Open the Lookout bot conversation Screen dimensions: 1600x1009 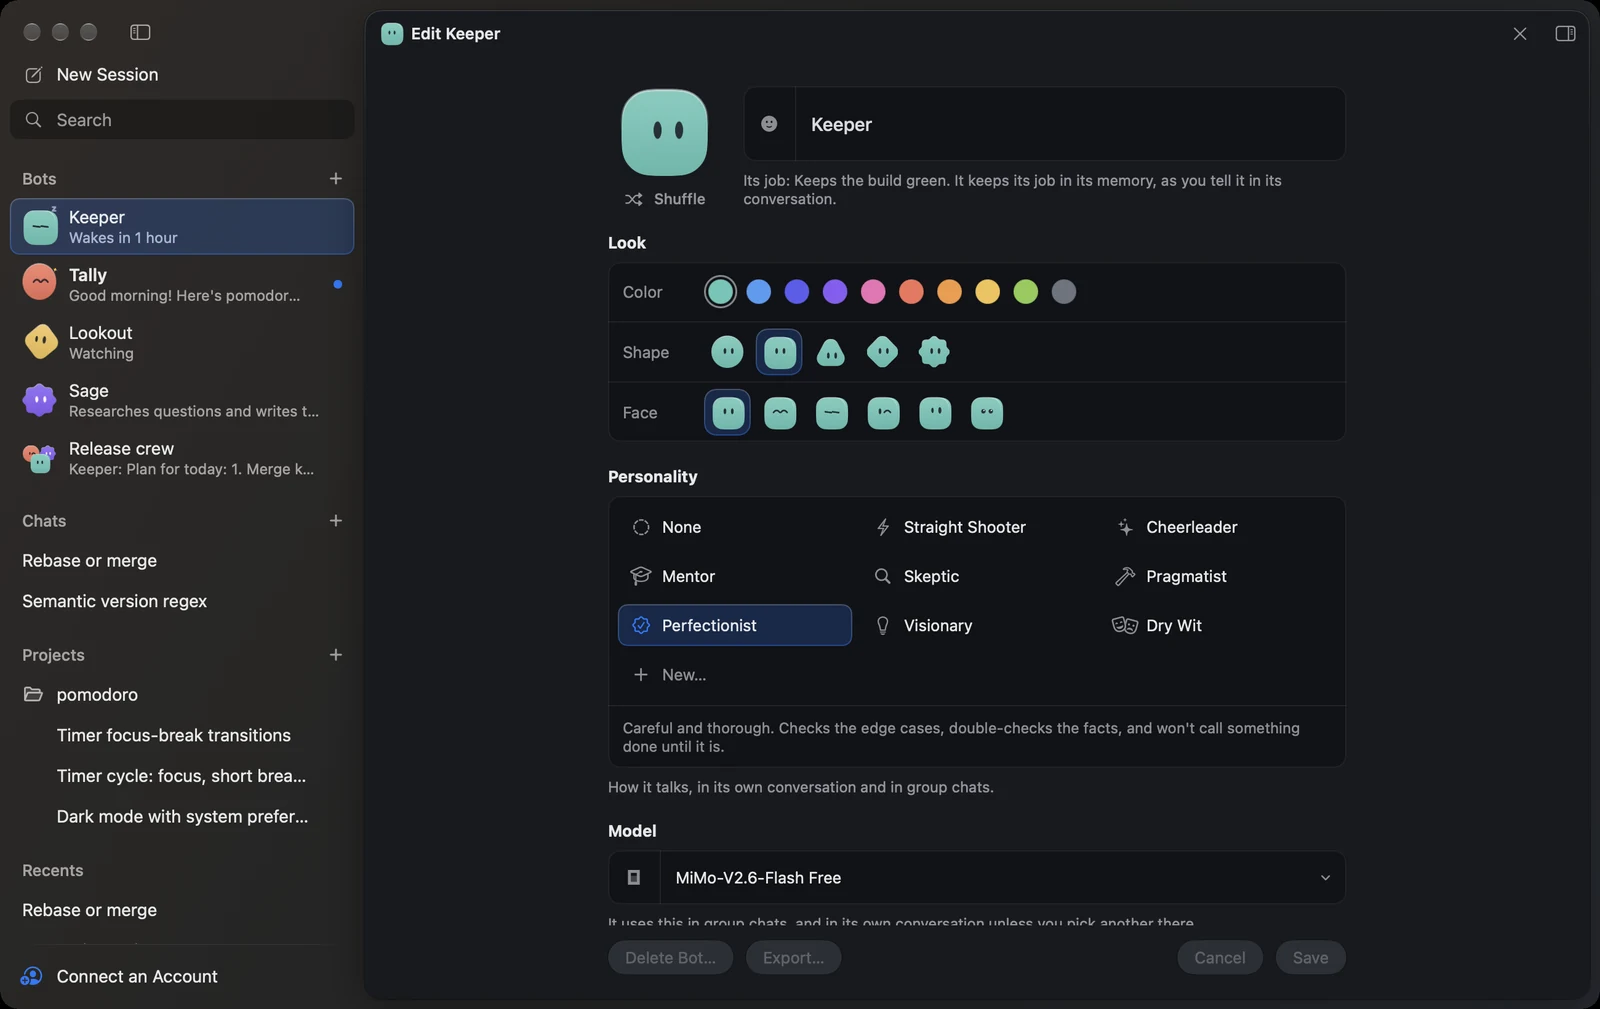point(182,342)
